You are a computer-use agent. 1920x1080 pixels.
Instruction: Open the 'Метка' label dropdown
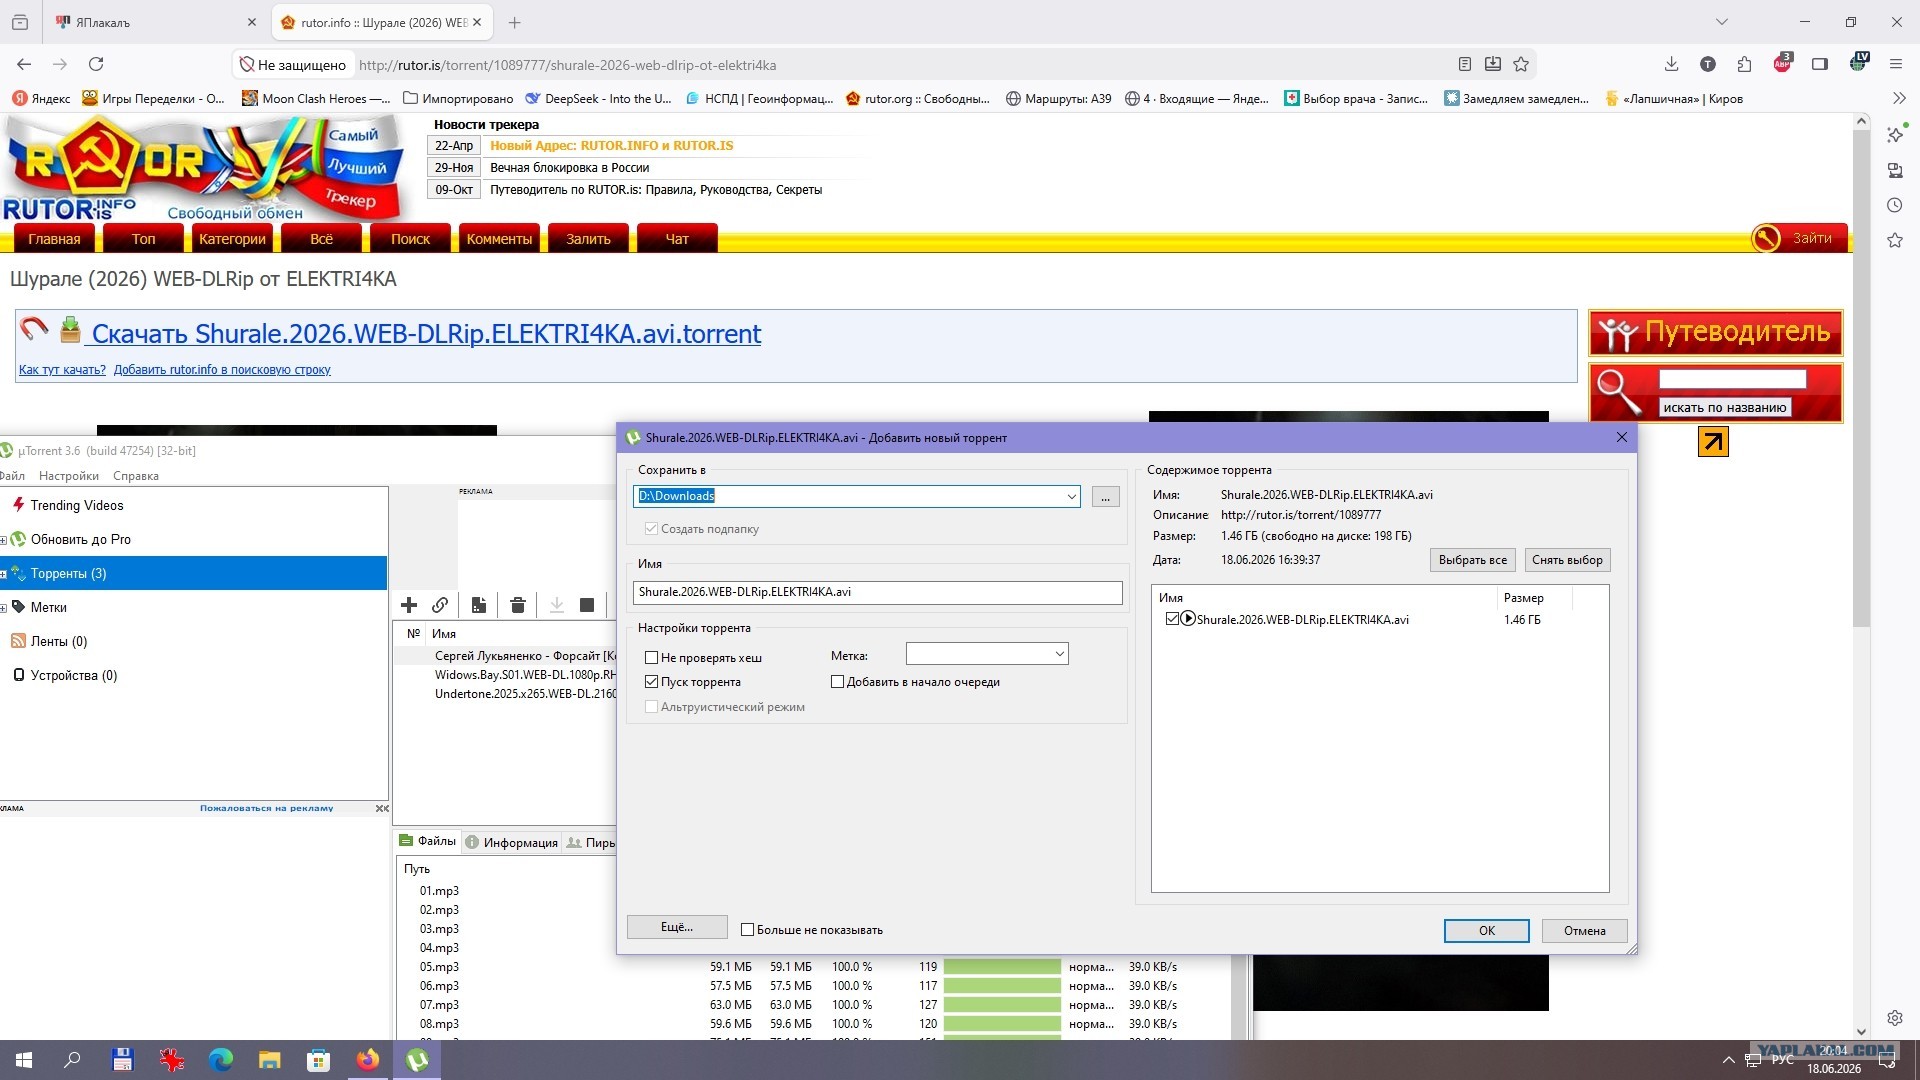tap(1059, 654)
